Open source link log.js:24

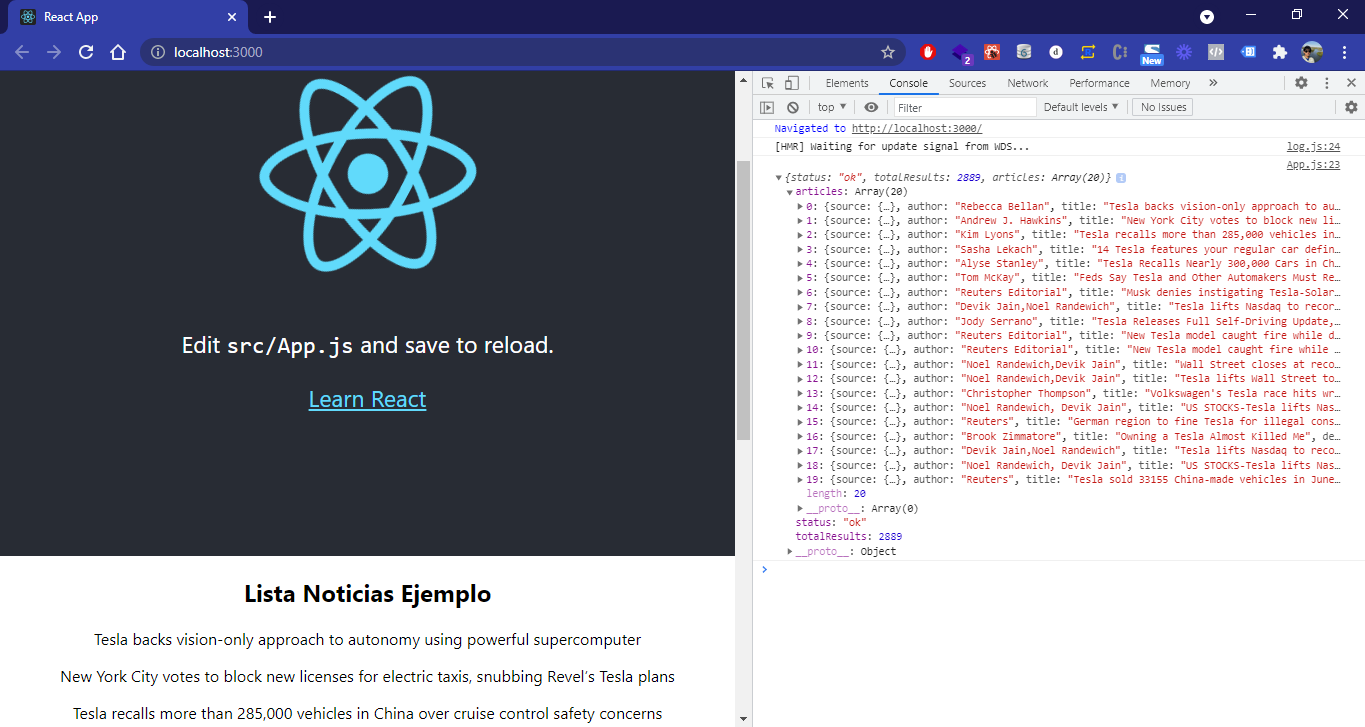[x=1313, y=147]
